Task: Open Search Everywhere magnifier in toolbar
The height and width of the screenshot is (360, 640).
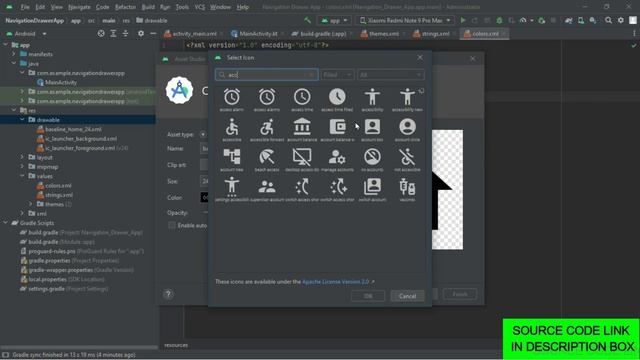Action: pos(608,20)
